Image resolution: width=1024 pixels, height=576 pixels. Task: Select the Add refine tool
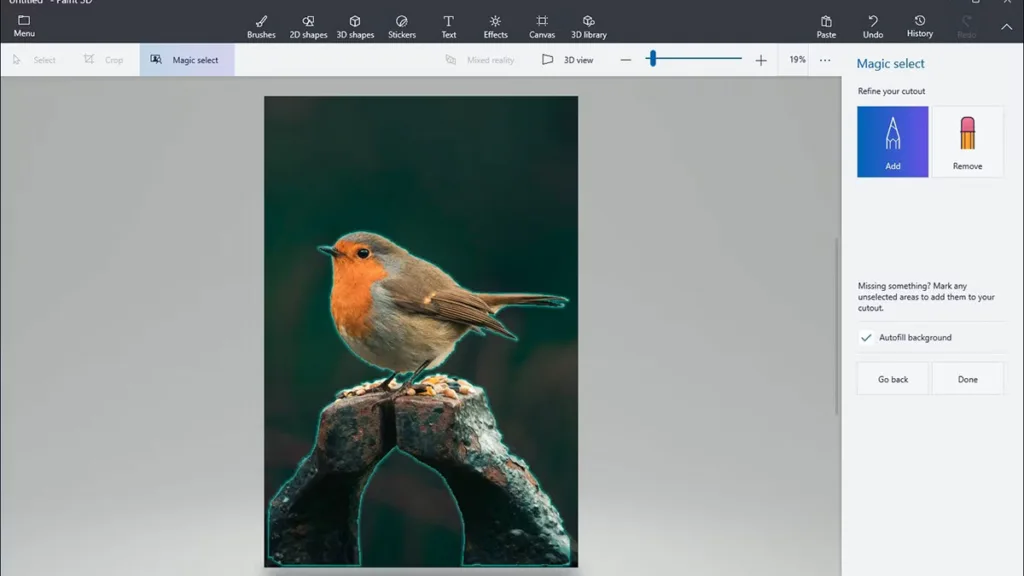(x=892, y=142)
